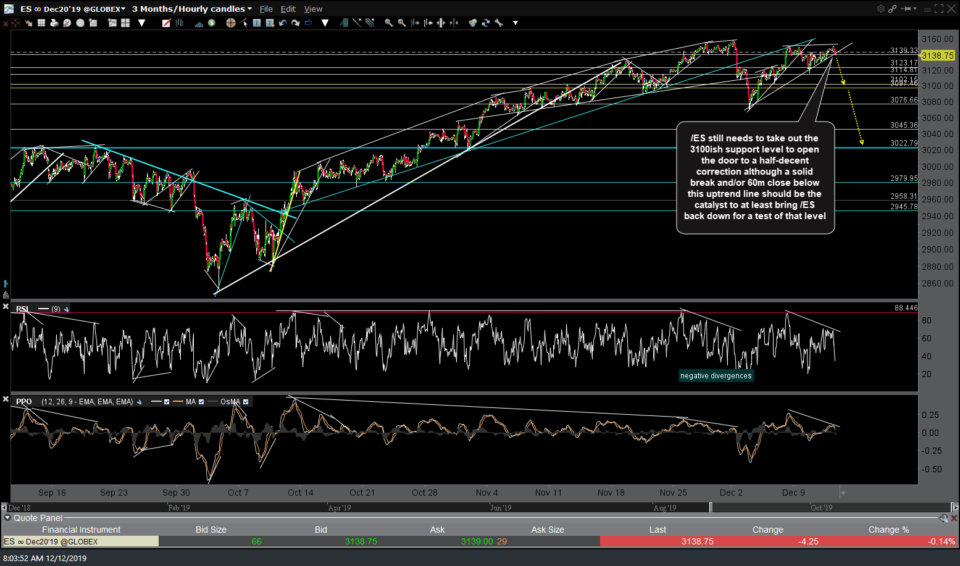960x566 pixels.
Task: Click the Change column header
Action: click(x=768, y=530)
